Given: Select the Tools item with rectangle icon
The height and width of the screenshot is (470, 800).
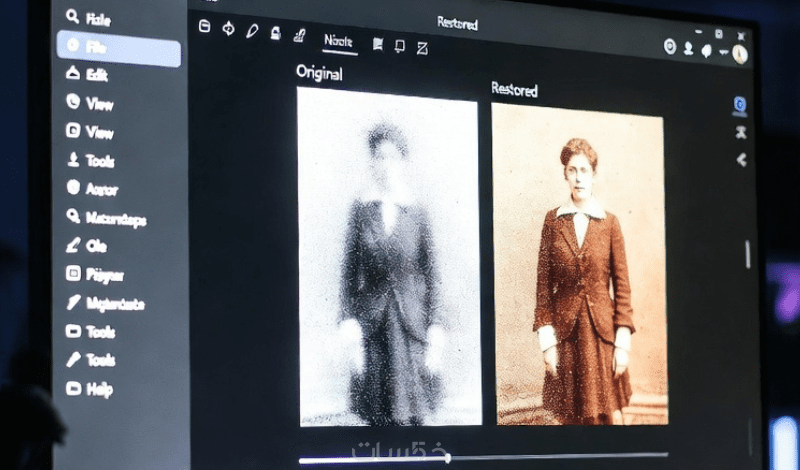Looking at the screenshot, I should 91,332.
